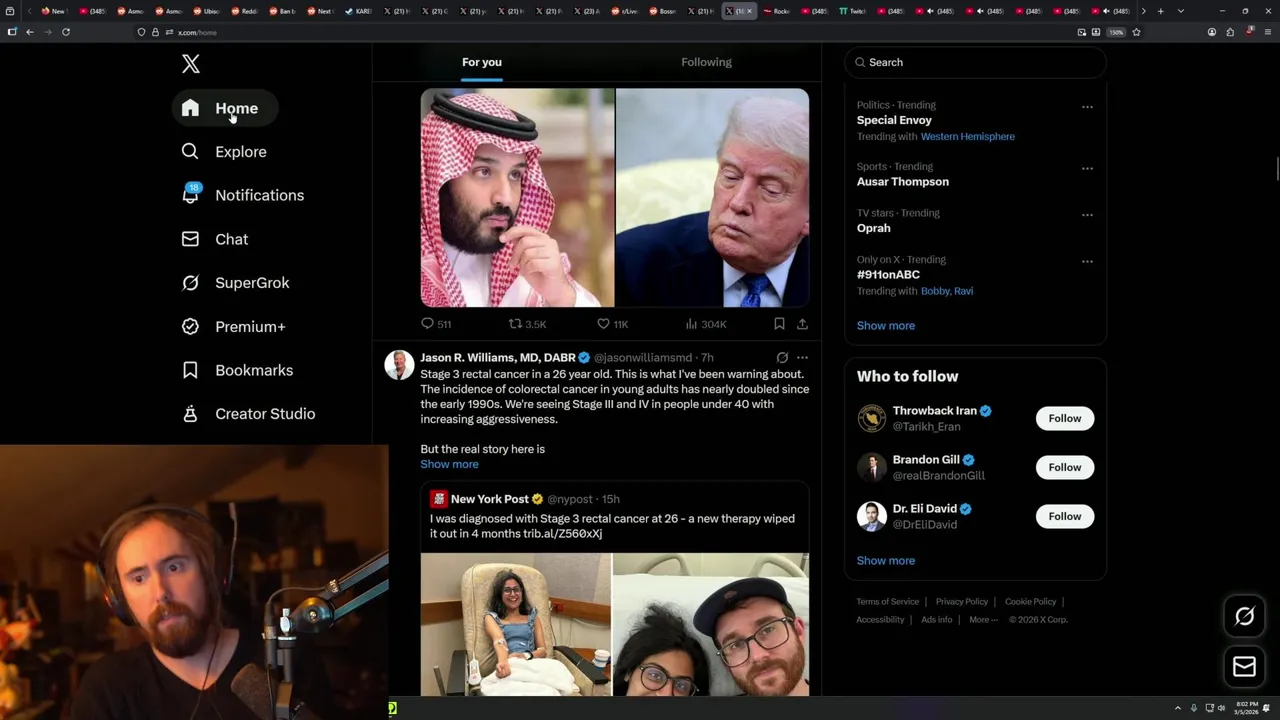Click the Bobby trending link
Image resolution: width=1280 pixels, height=720 pixels.
point(934,291)
